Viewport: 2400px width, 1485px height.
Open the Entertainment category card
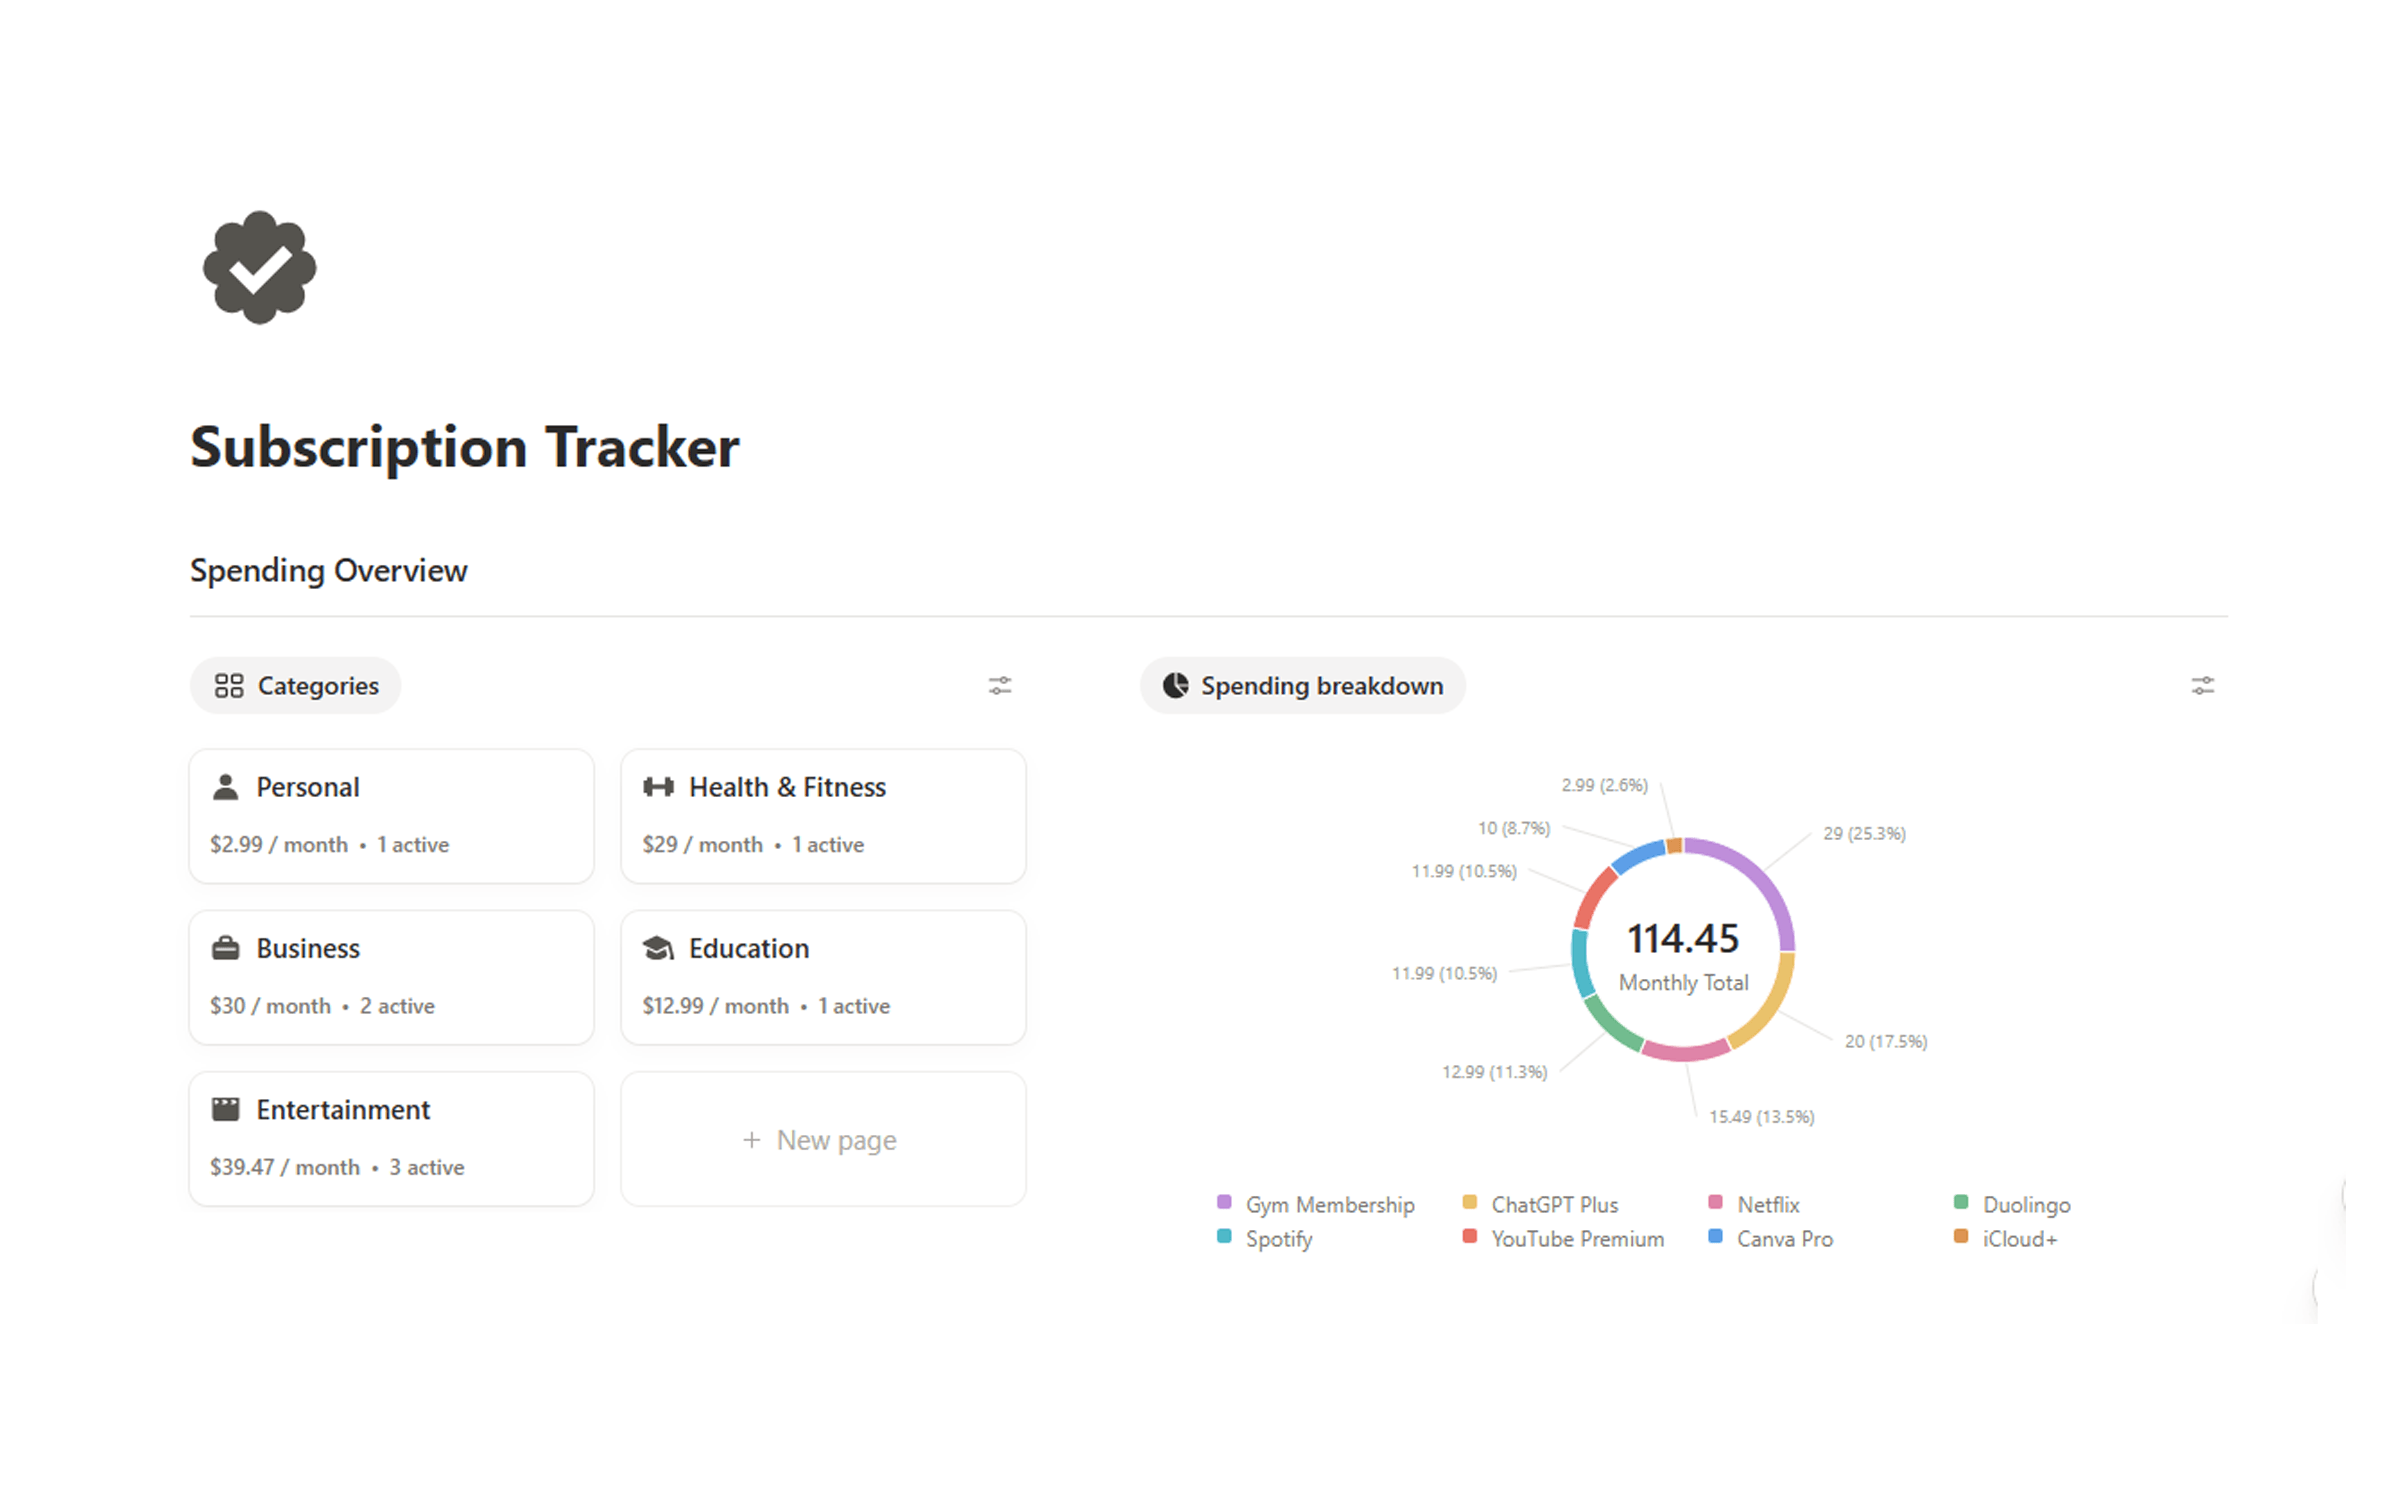(x=391, y=1138)
